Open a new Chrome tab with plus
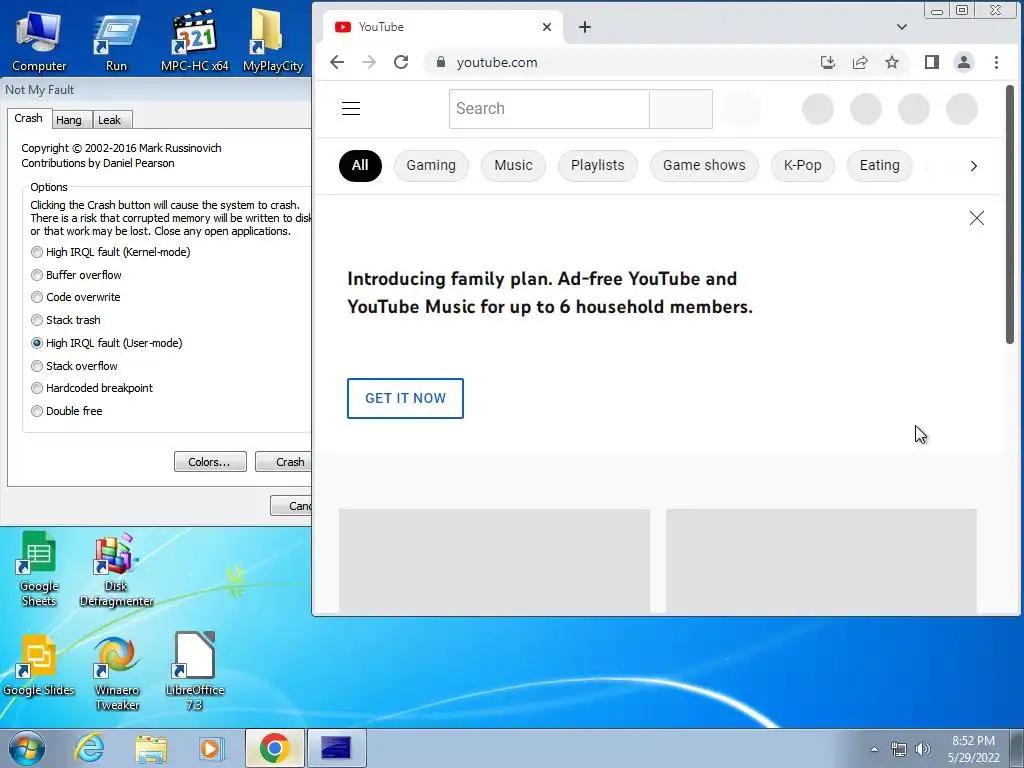Viewport: 1024px width, 768px height. pos(585,27)
